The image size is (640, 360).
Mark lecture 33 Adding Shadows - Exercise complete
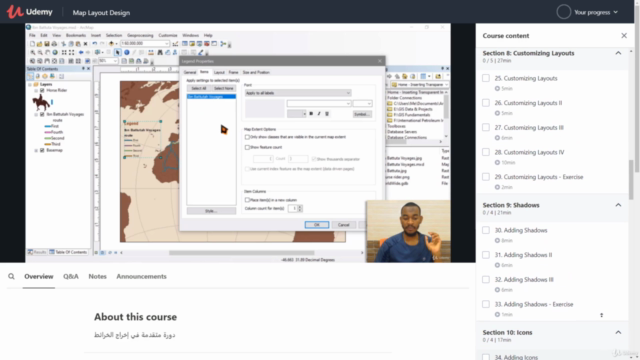(x=486, y=304)
